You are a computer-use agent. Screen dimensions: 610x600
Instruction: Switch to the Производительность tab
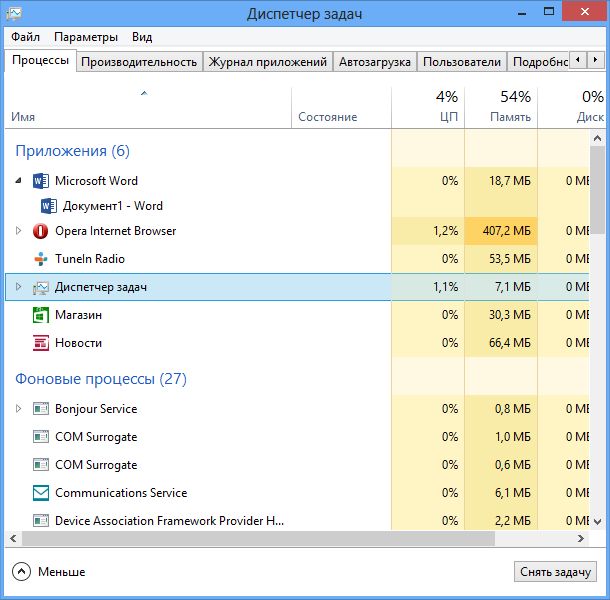point(139,62)
